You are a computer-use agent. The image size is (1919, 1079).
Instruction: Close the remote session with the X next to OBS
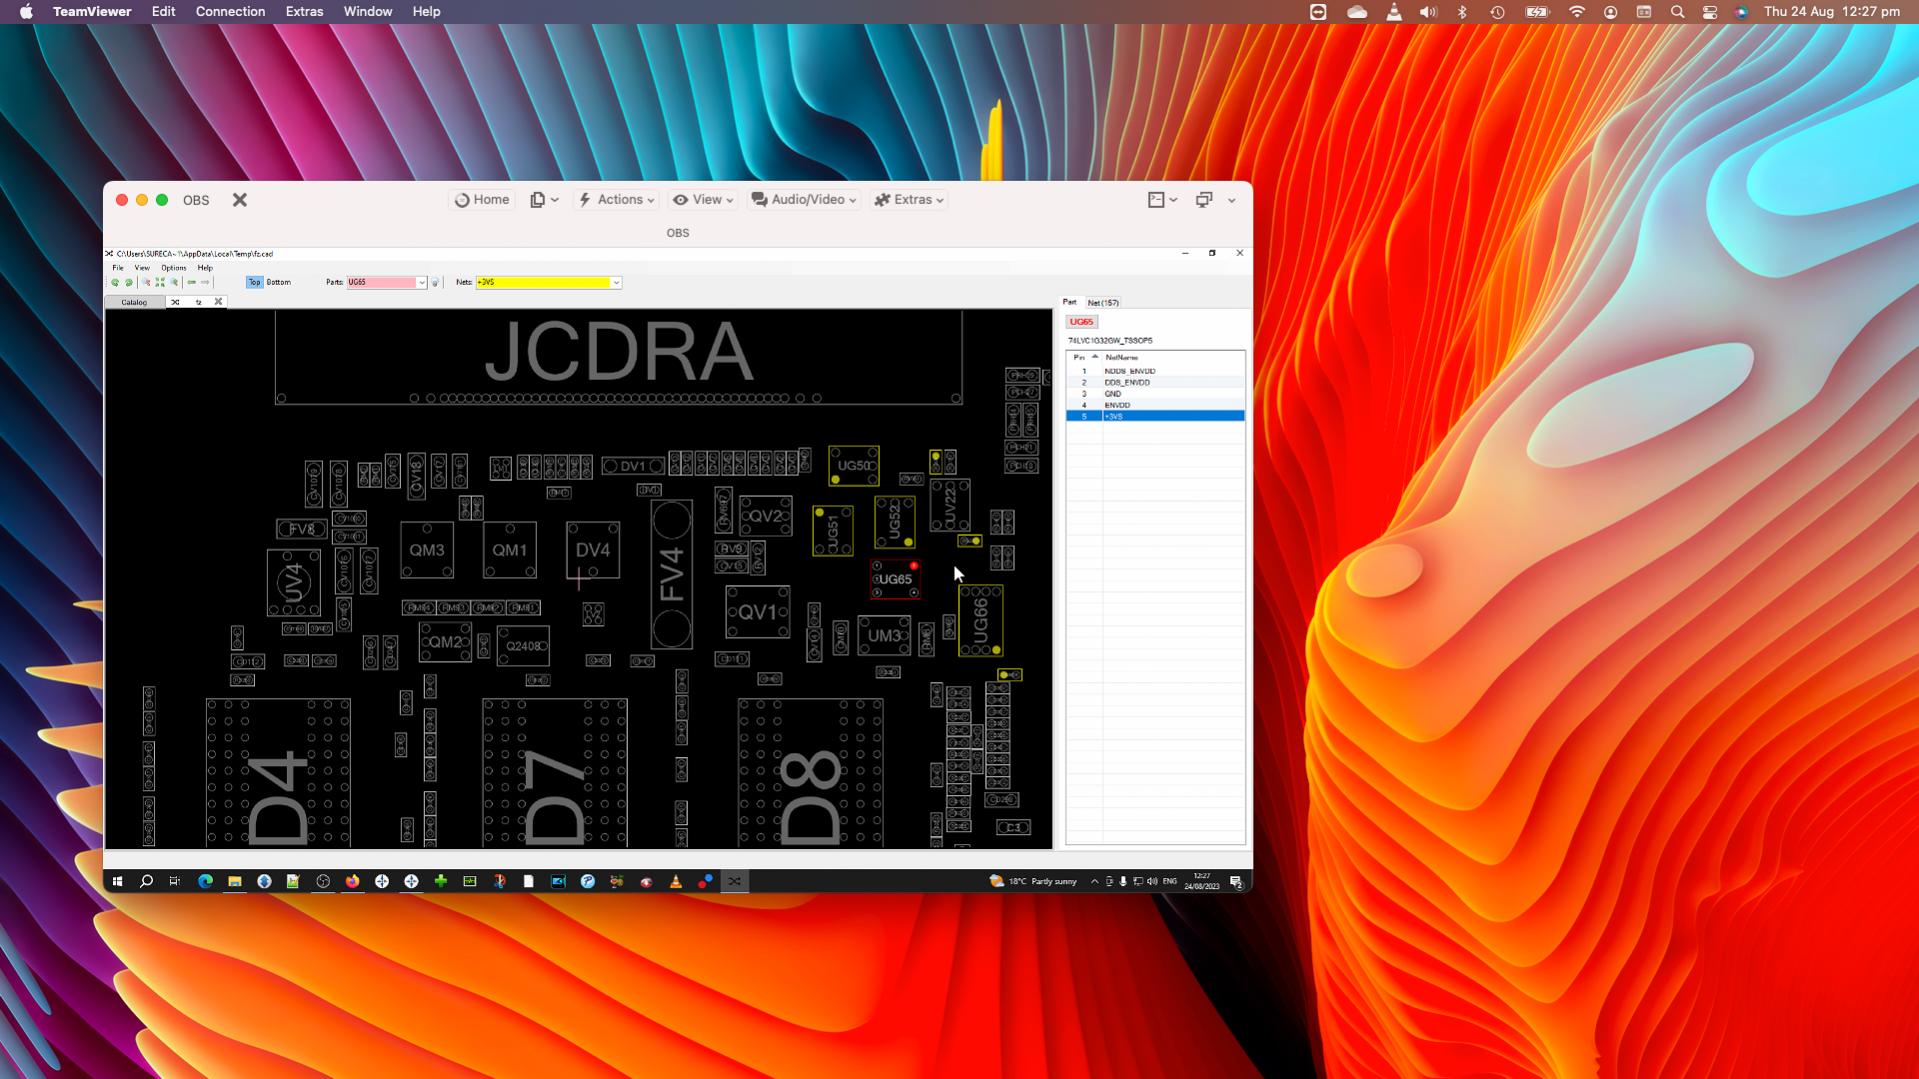[x=240, y=200]
